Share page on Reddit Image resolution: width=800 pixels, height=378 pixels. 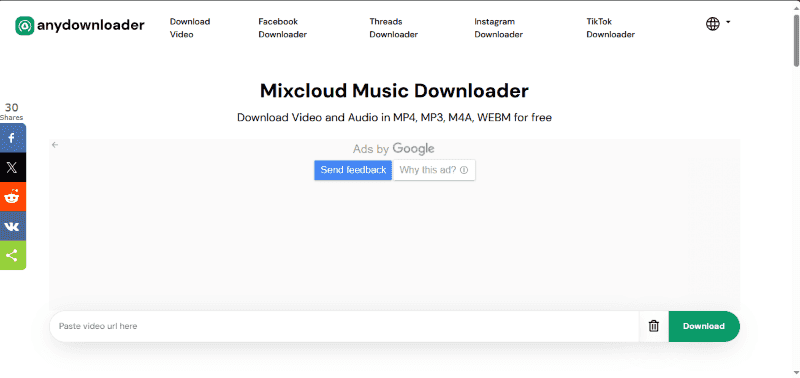pyautogui.click(x=12, y=197)
